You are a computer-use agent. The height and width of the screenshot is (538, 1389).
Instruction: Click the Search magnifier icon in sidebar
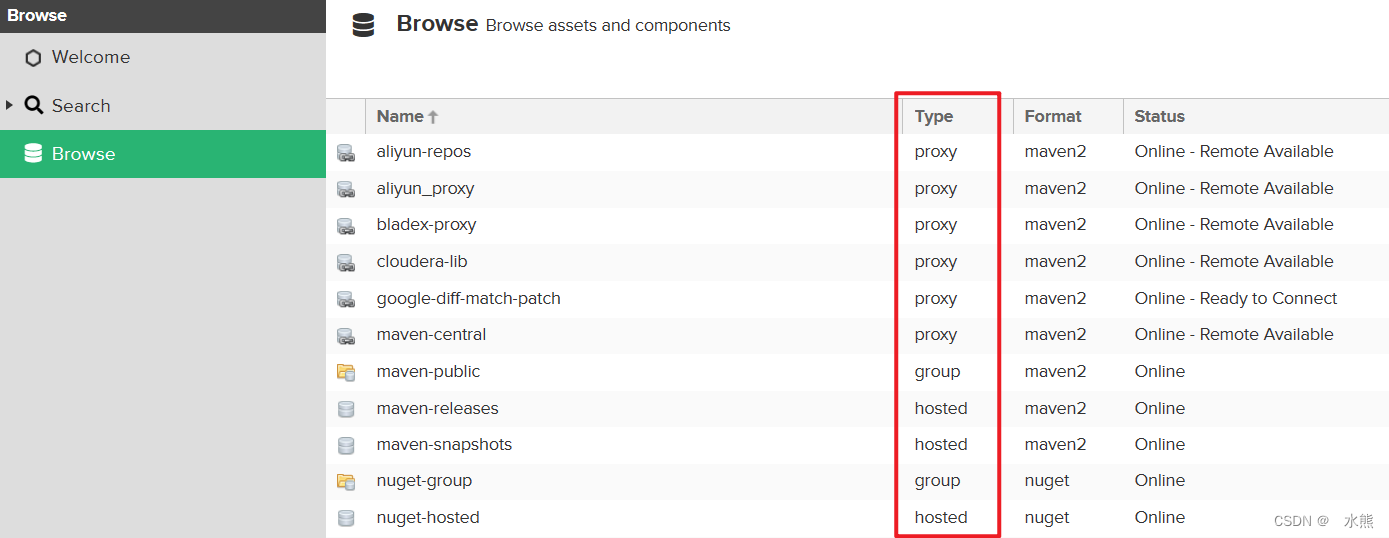(x=34, y=105)
